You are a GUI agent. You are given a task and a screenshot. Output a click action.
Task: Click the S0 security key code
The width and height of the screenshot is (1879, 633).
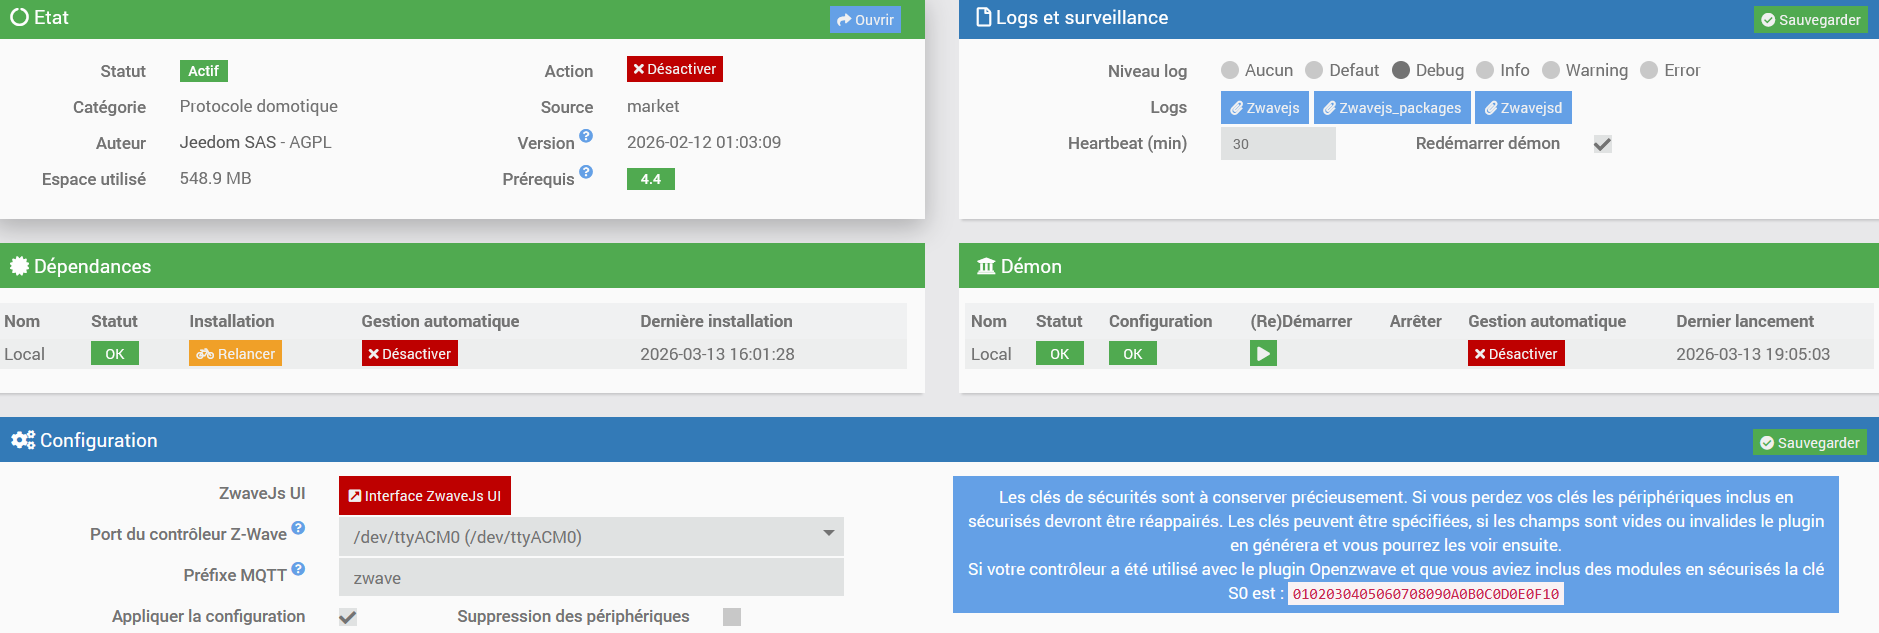[x=1426, y=594]
